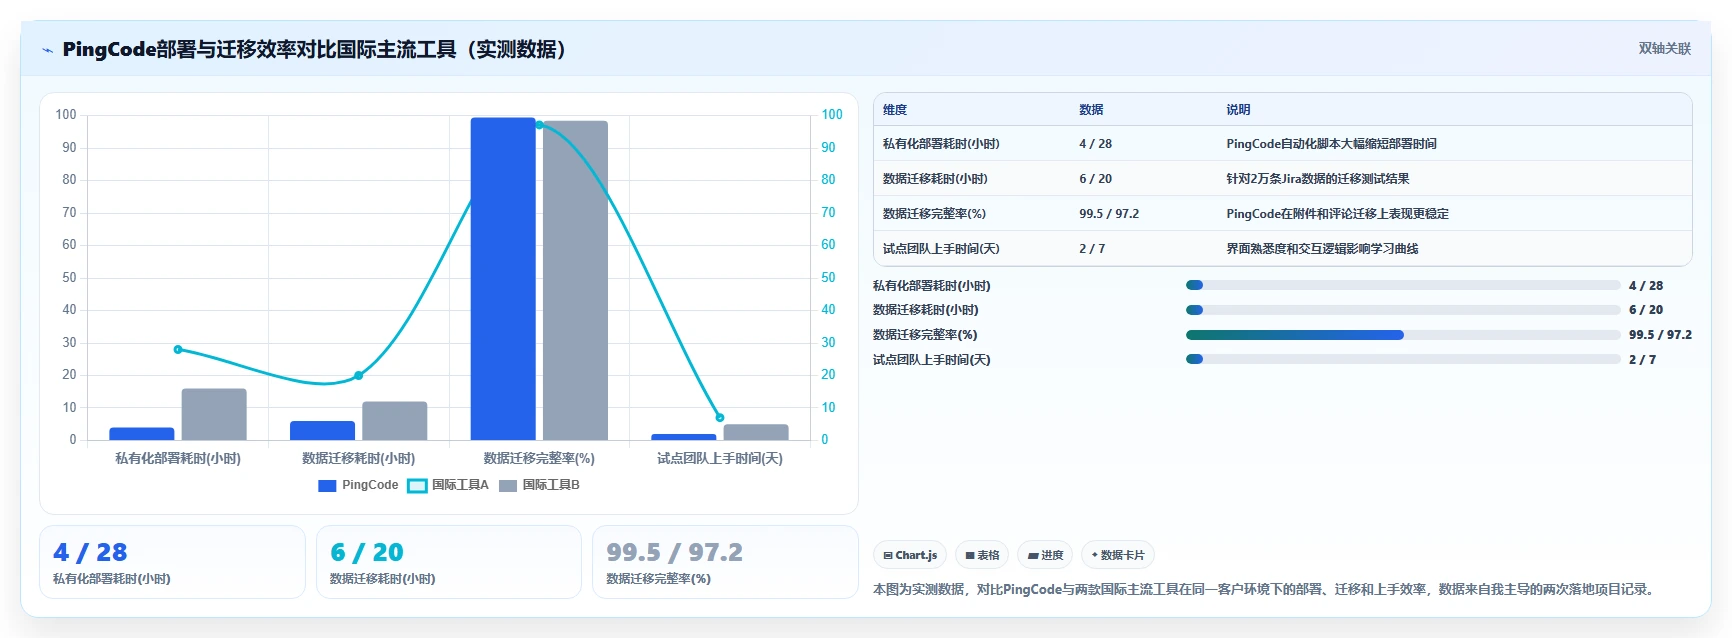Screen dimensions: 1732x638
Task: Click the footer description starting 本图为实测数据
Action: click(1266, 590)
